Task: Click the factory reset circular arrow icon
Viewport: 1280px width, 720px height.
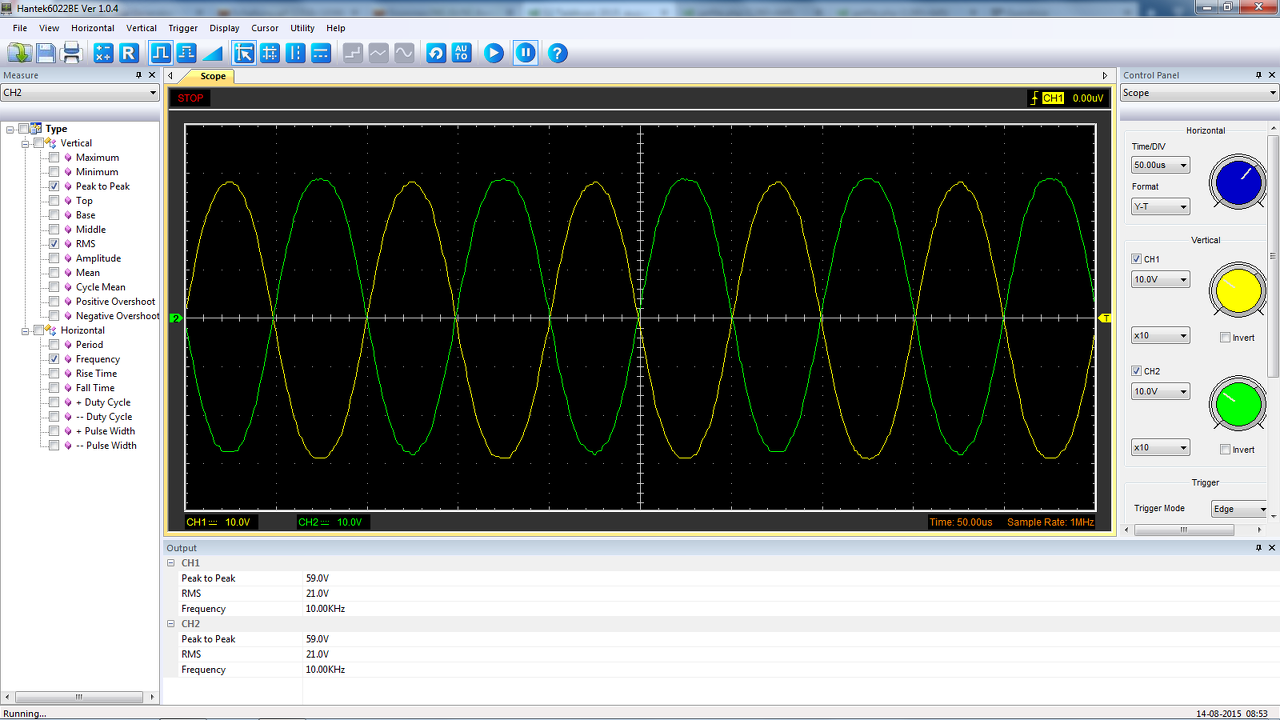Action: 436,53
